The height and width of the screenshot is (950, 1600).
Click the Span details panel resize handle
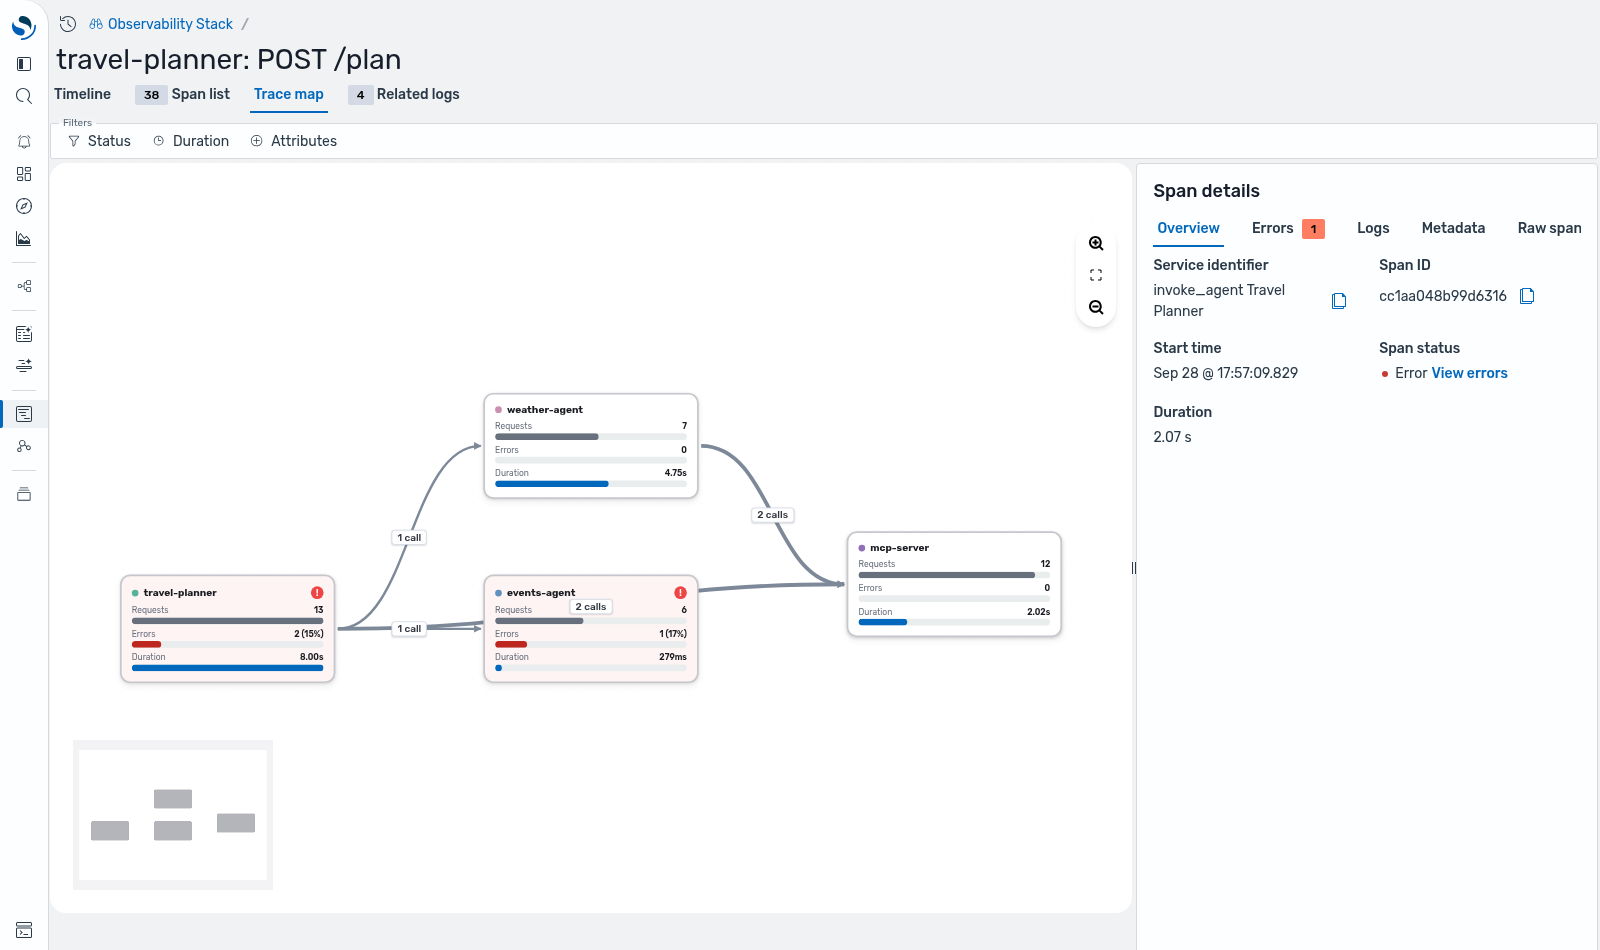[x=1134, y=568]
